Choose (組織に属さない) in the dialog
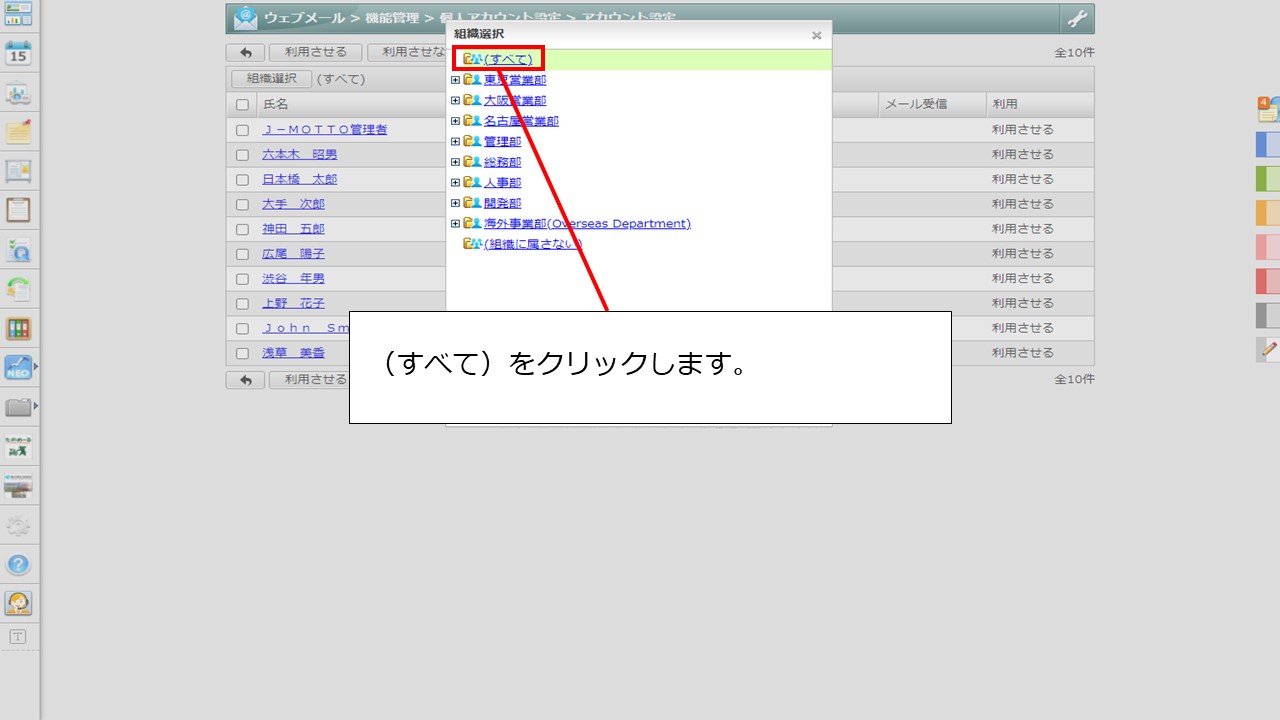The width and height of the screenshot is (1280, 720). click(532, 244)
